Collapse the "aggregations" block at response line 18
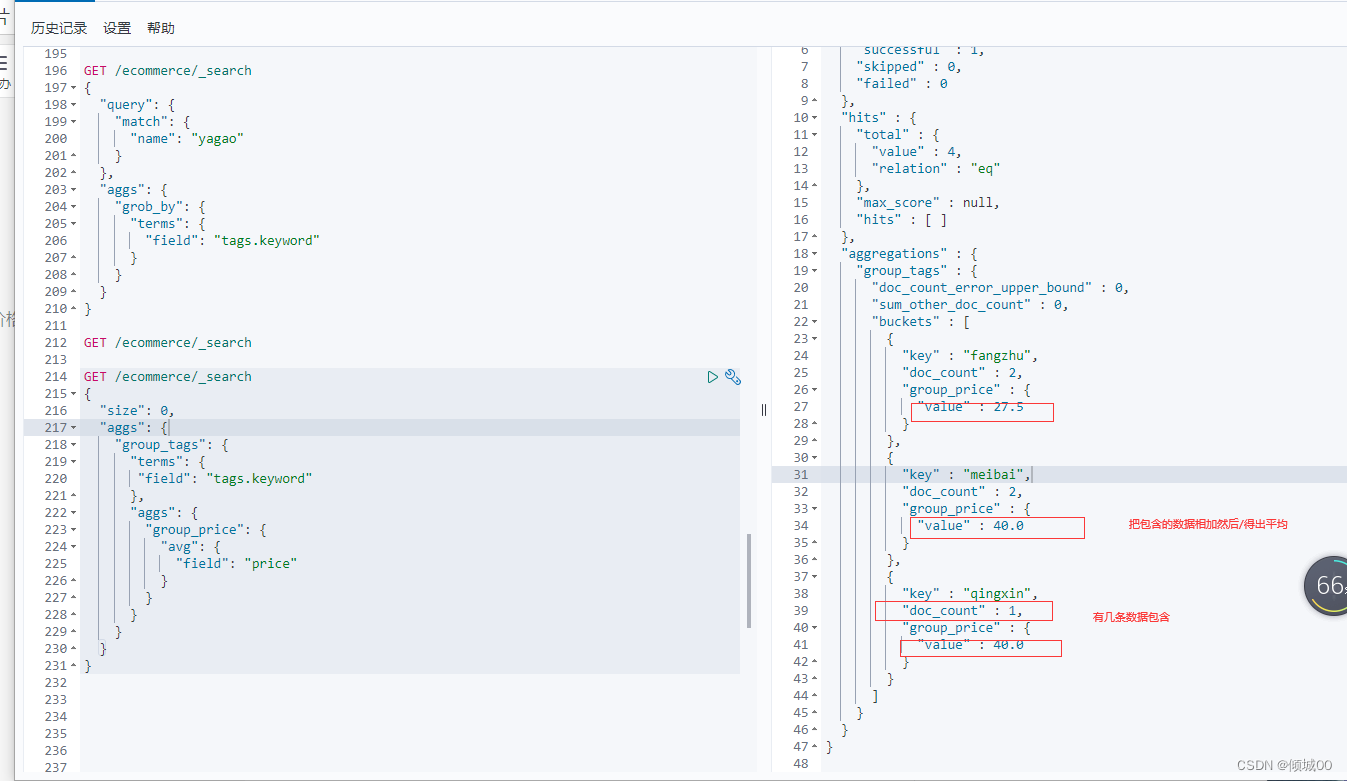 coord(815,254)
